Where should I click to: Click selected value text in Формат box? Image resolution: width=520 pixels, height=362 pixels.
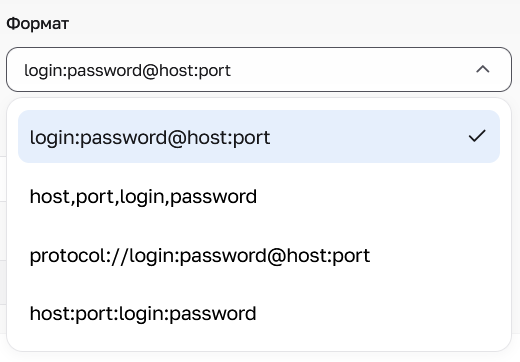tap(127, 71)
